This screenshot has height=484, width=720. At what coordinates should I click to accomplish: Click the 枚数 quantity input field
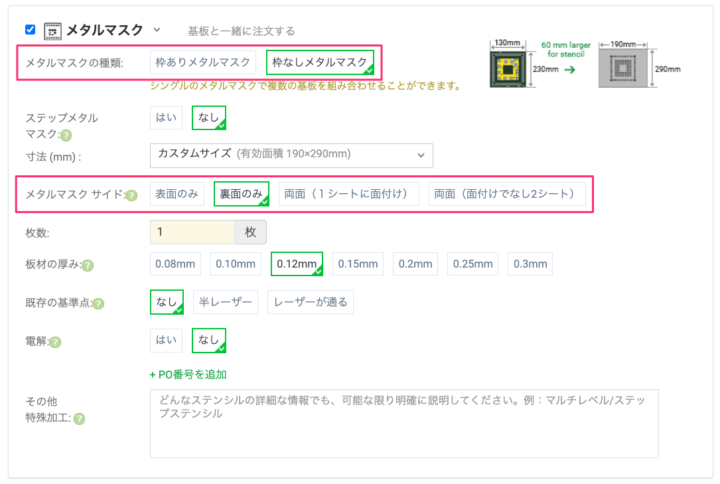pos(191,232)
